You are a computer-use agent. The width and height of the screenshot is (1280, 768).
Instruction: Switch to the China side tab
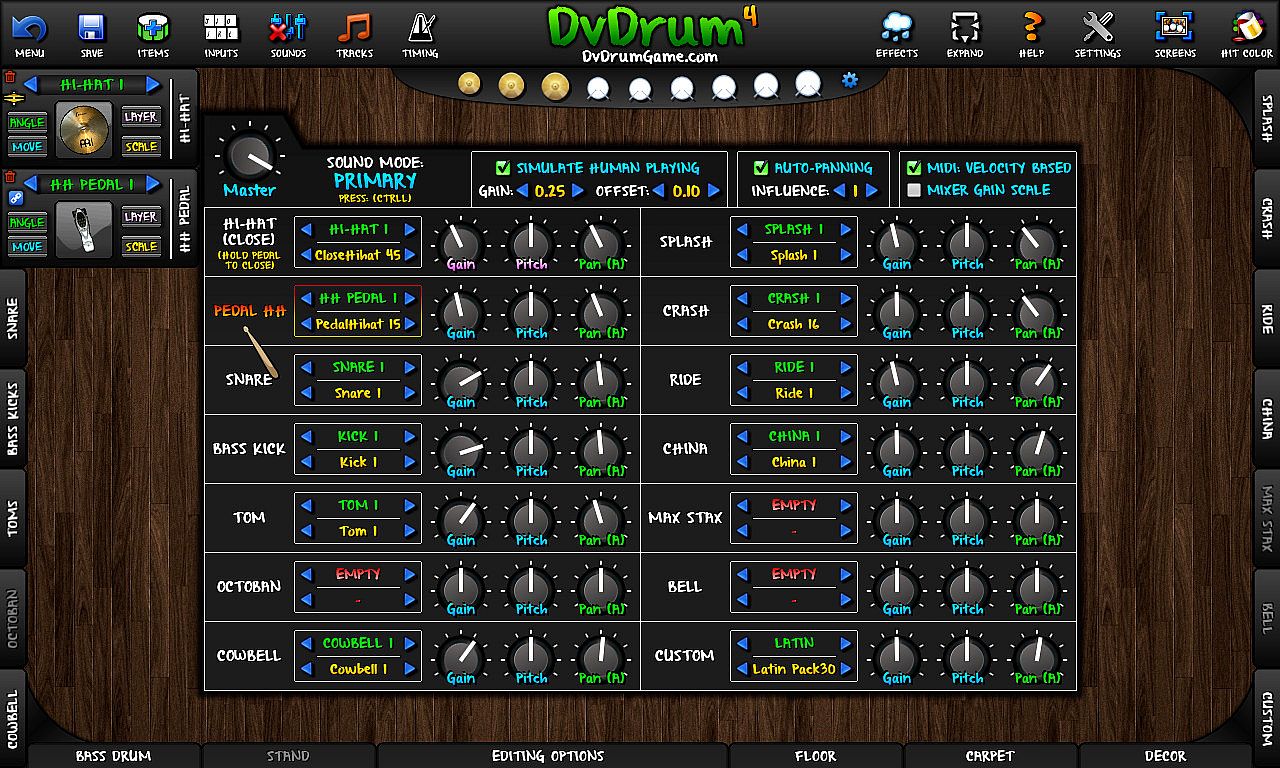1267,419
